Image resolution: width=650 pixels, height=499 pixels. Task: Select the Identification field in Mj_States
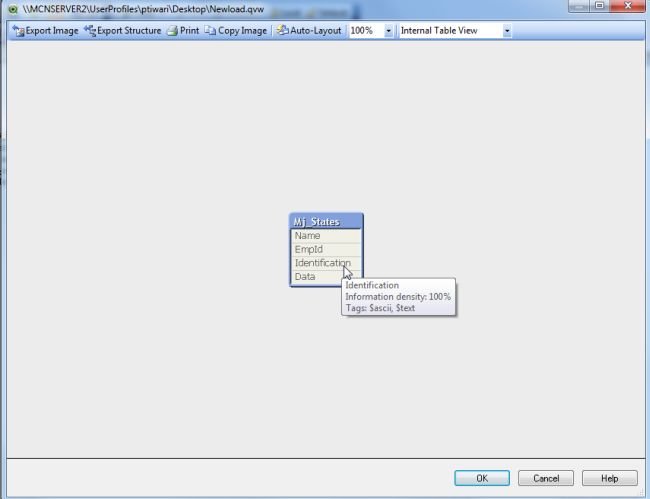tap(326, 263)
